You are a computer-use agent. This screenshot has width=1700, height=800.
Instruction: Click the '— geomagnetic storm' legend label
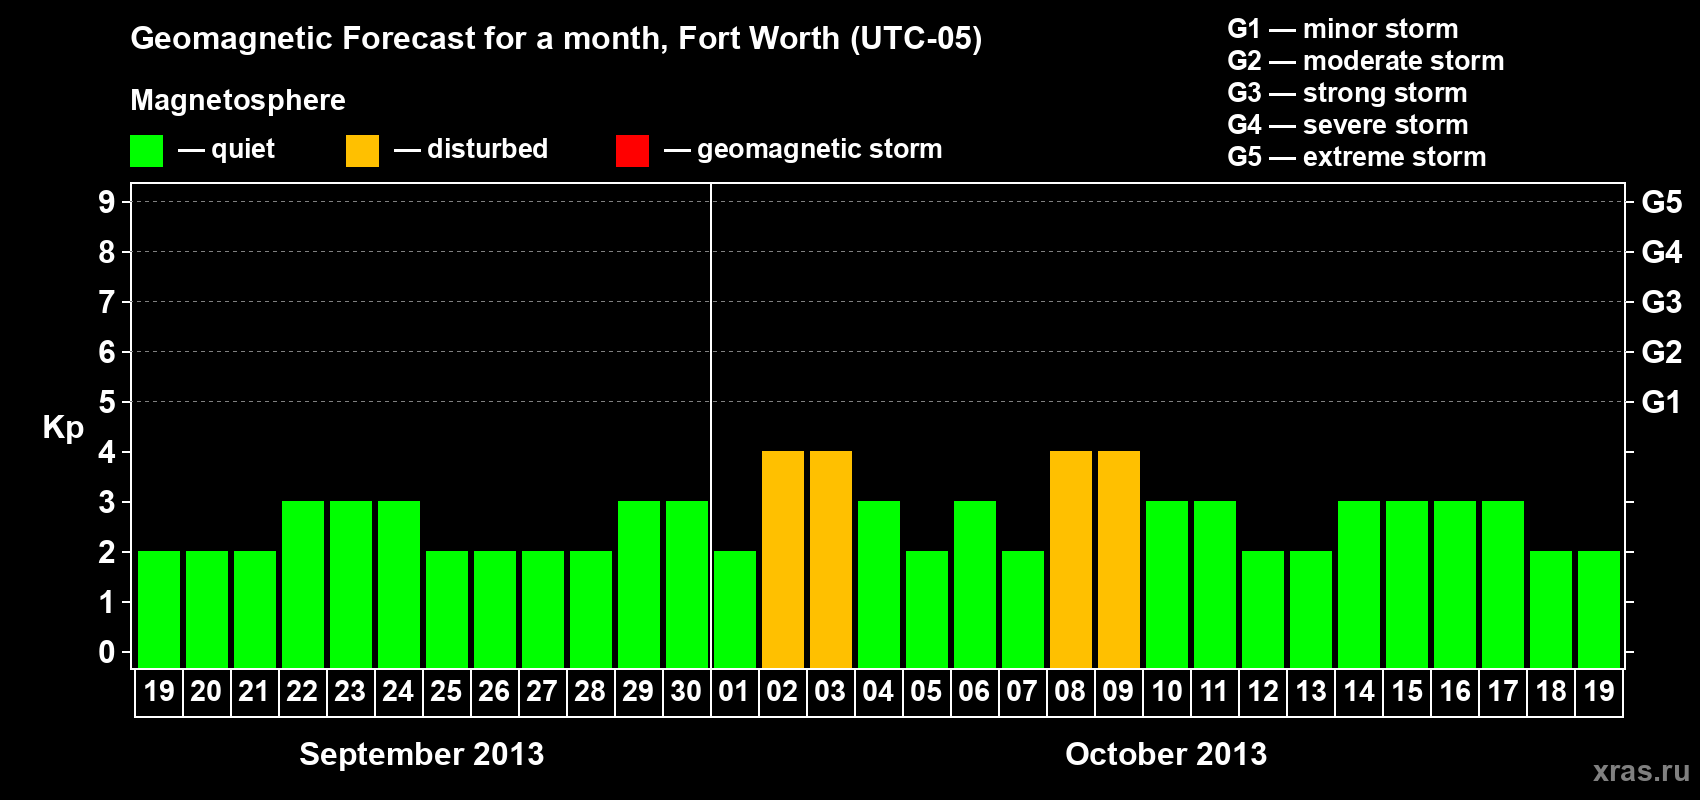pyautogui.click(x=803, y=149)
